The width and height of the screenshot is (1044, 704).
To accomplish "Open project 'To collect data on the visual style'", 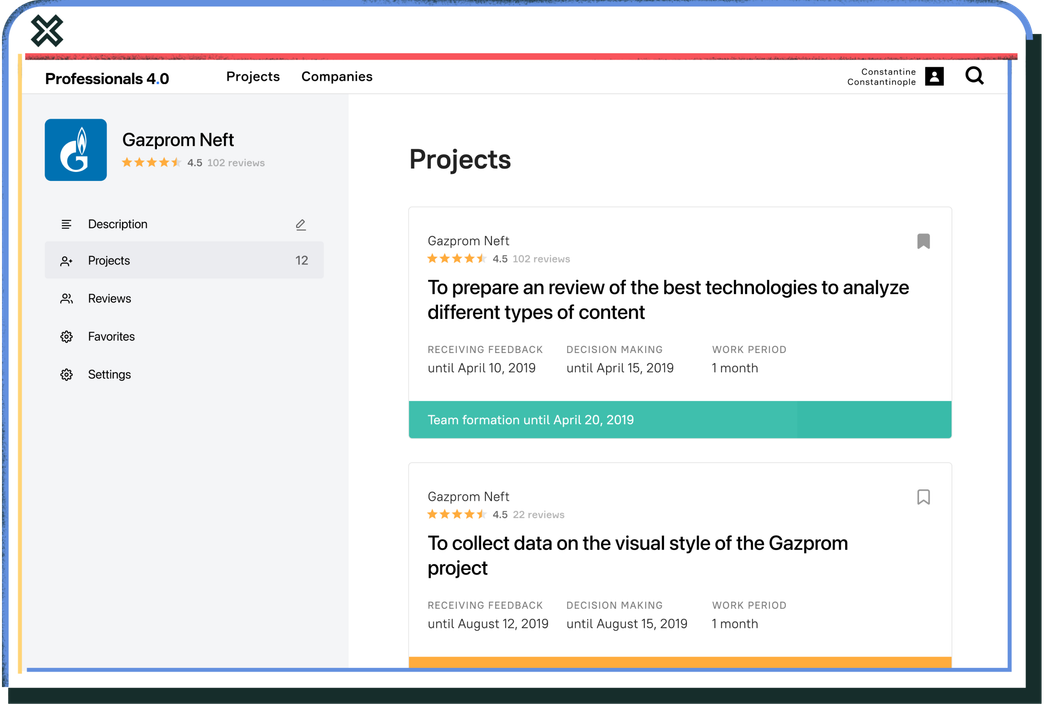I will pos(638,555).
